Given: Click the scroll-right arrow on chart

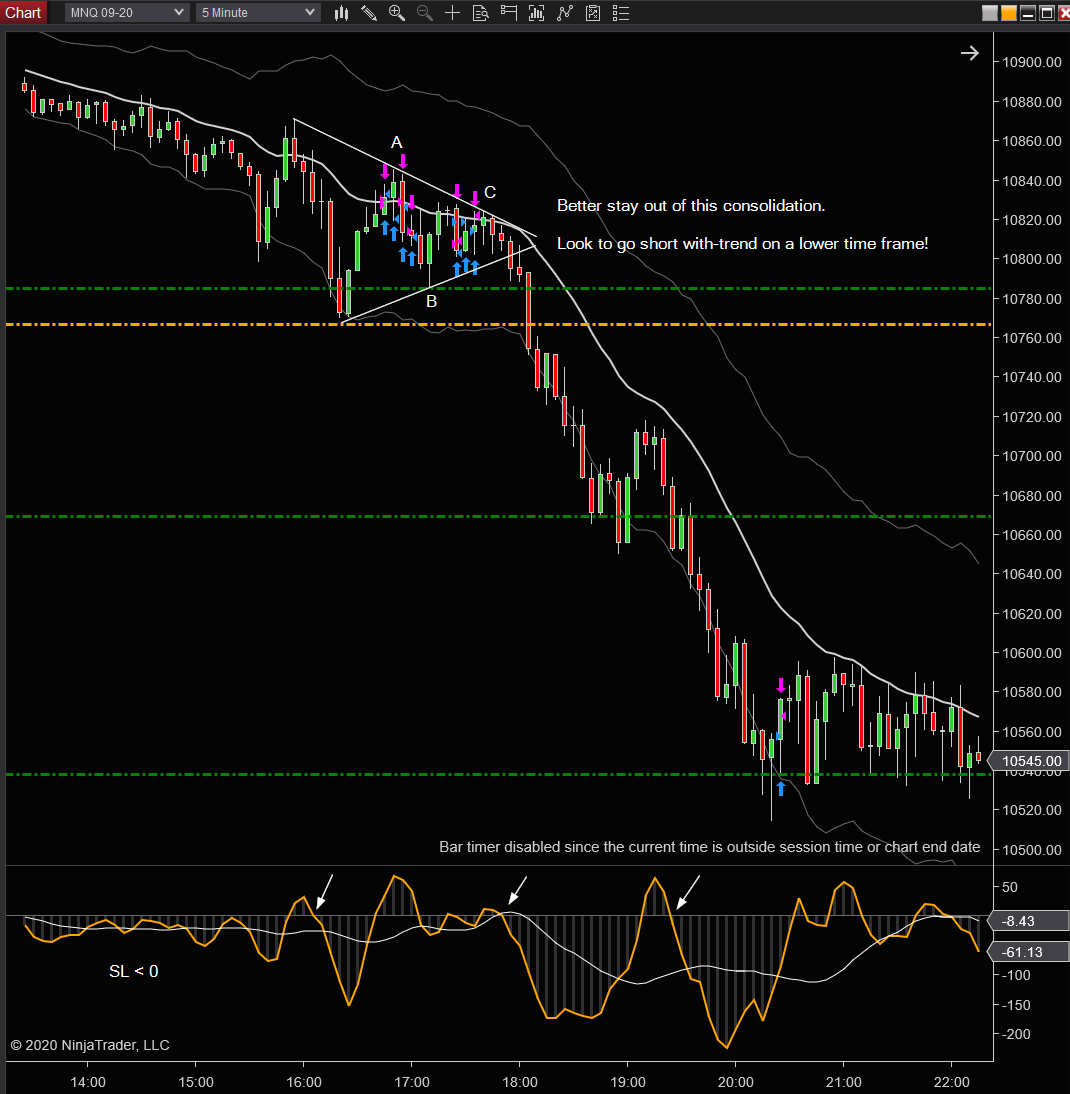Looking at the screenshot, I should (970, 53).
